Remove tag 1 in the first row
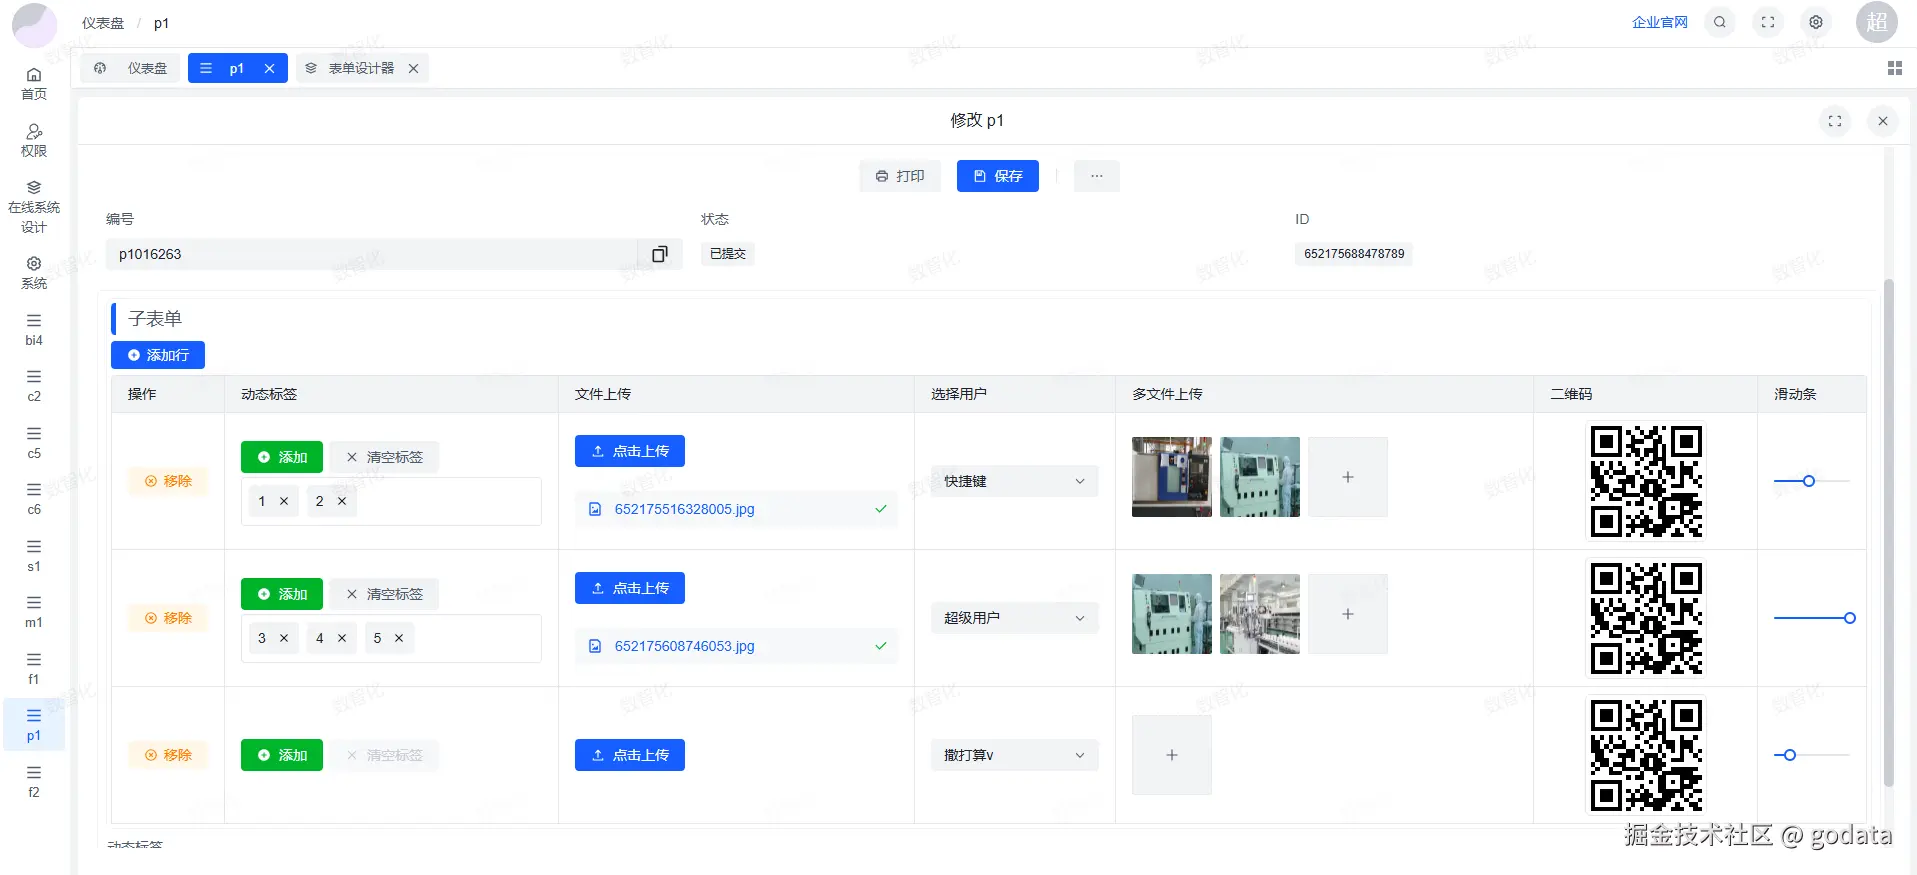Screen dimensions: 1917x875 [x=284, y=501]
